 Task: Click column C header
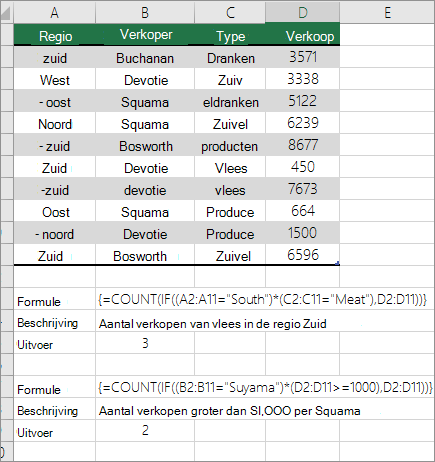pos(230,13)
